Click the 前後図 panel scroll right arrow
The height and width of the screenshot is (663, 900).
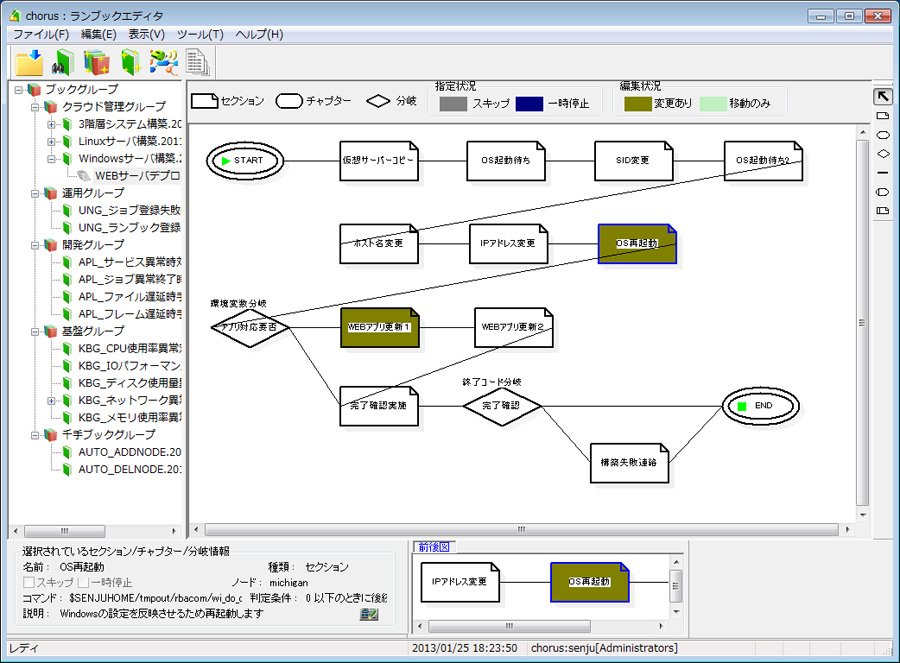coord(661,626)
